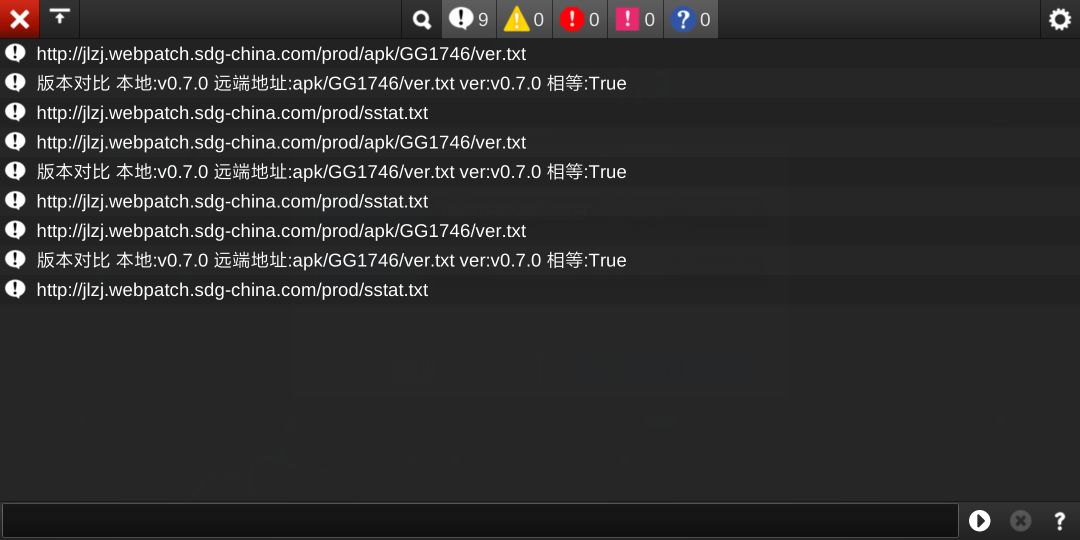Open the log search magnifier
This screenshot has width=1080, height=540.
point(422,19)
